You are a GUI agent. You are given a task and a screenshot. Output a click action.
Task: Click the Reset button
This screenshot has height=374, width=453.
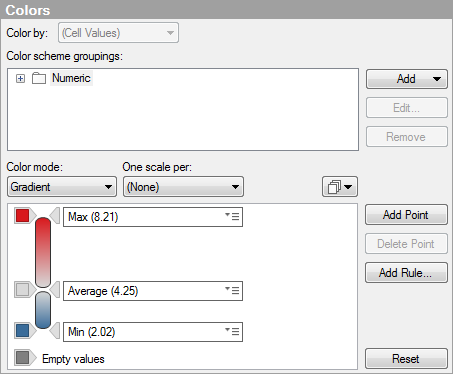406,359
